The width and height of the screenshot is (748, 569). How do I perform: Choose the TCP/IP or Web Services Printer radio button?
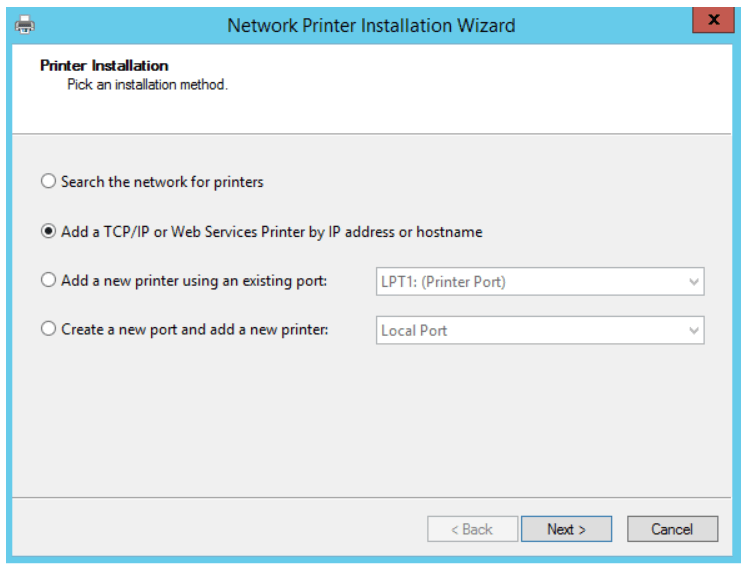coord(49,232)
